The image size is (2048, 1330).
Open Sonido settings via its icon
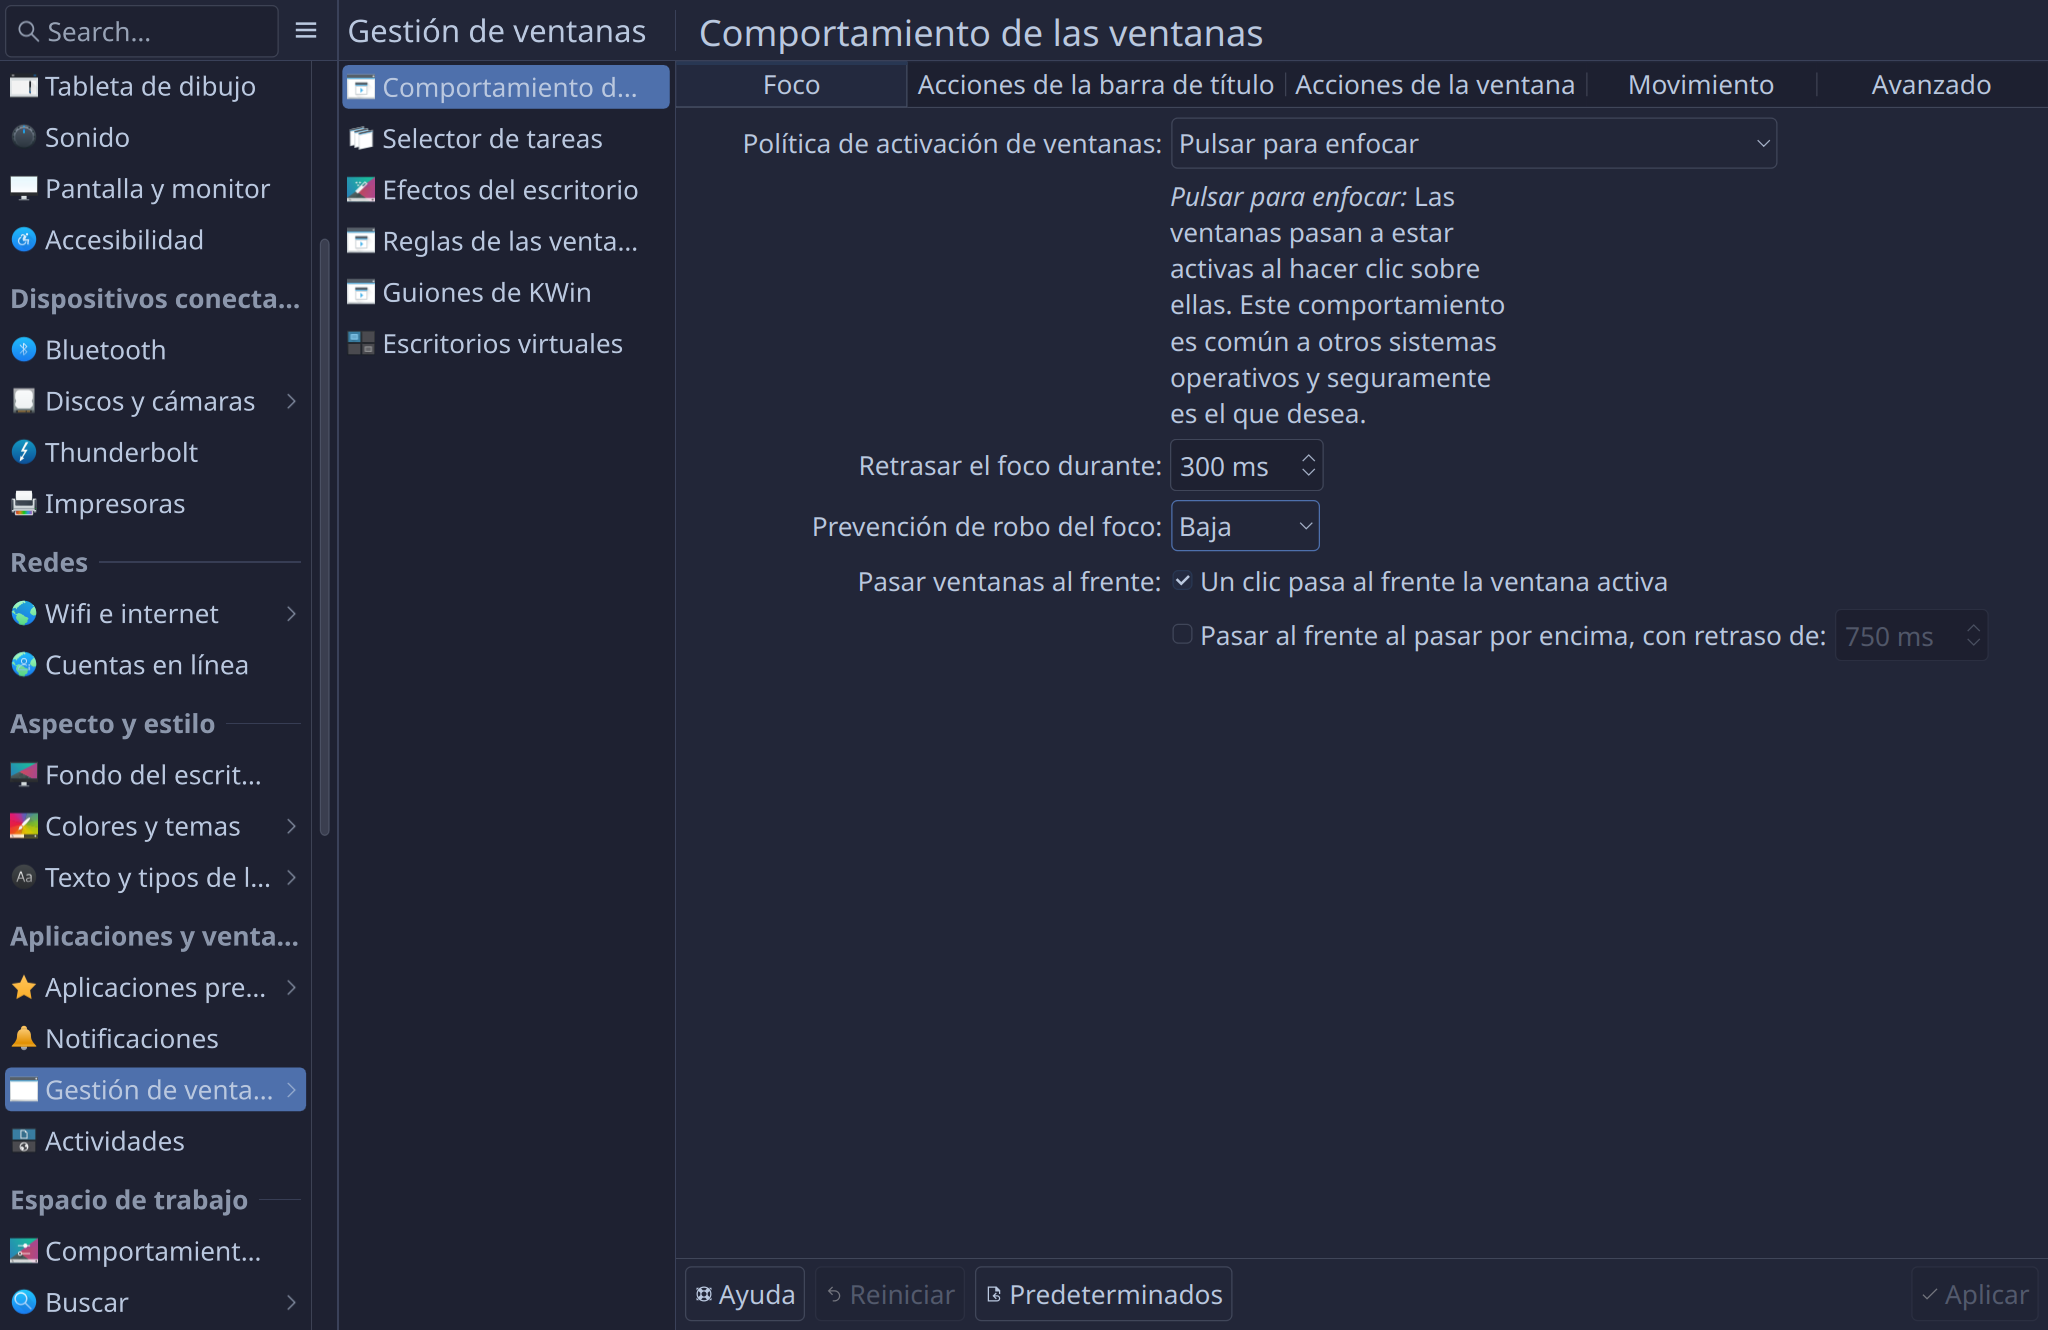[x=24, y=137]
